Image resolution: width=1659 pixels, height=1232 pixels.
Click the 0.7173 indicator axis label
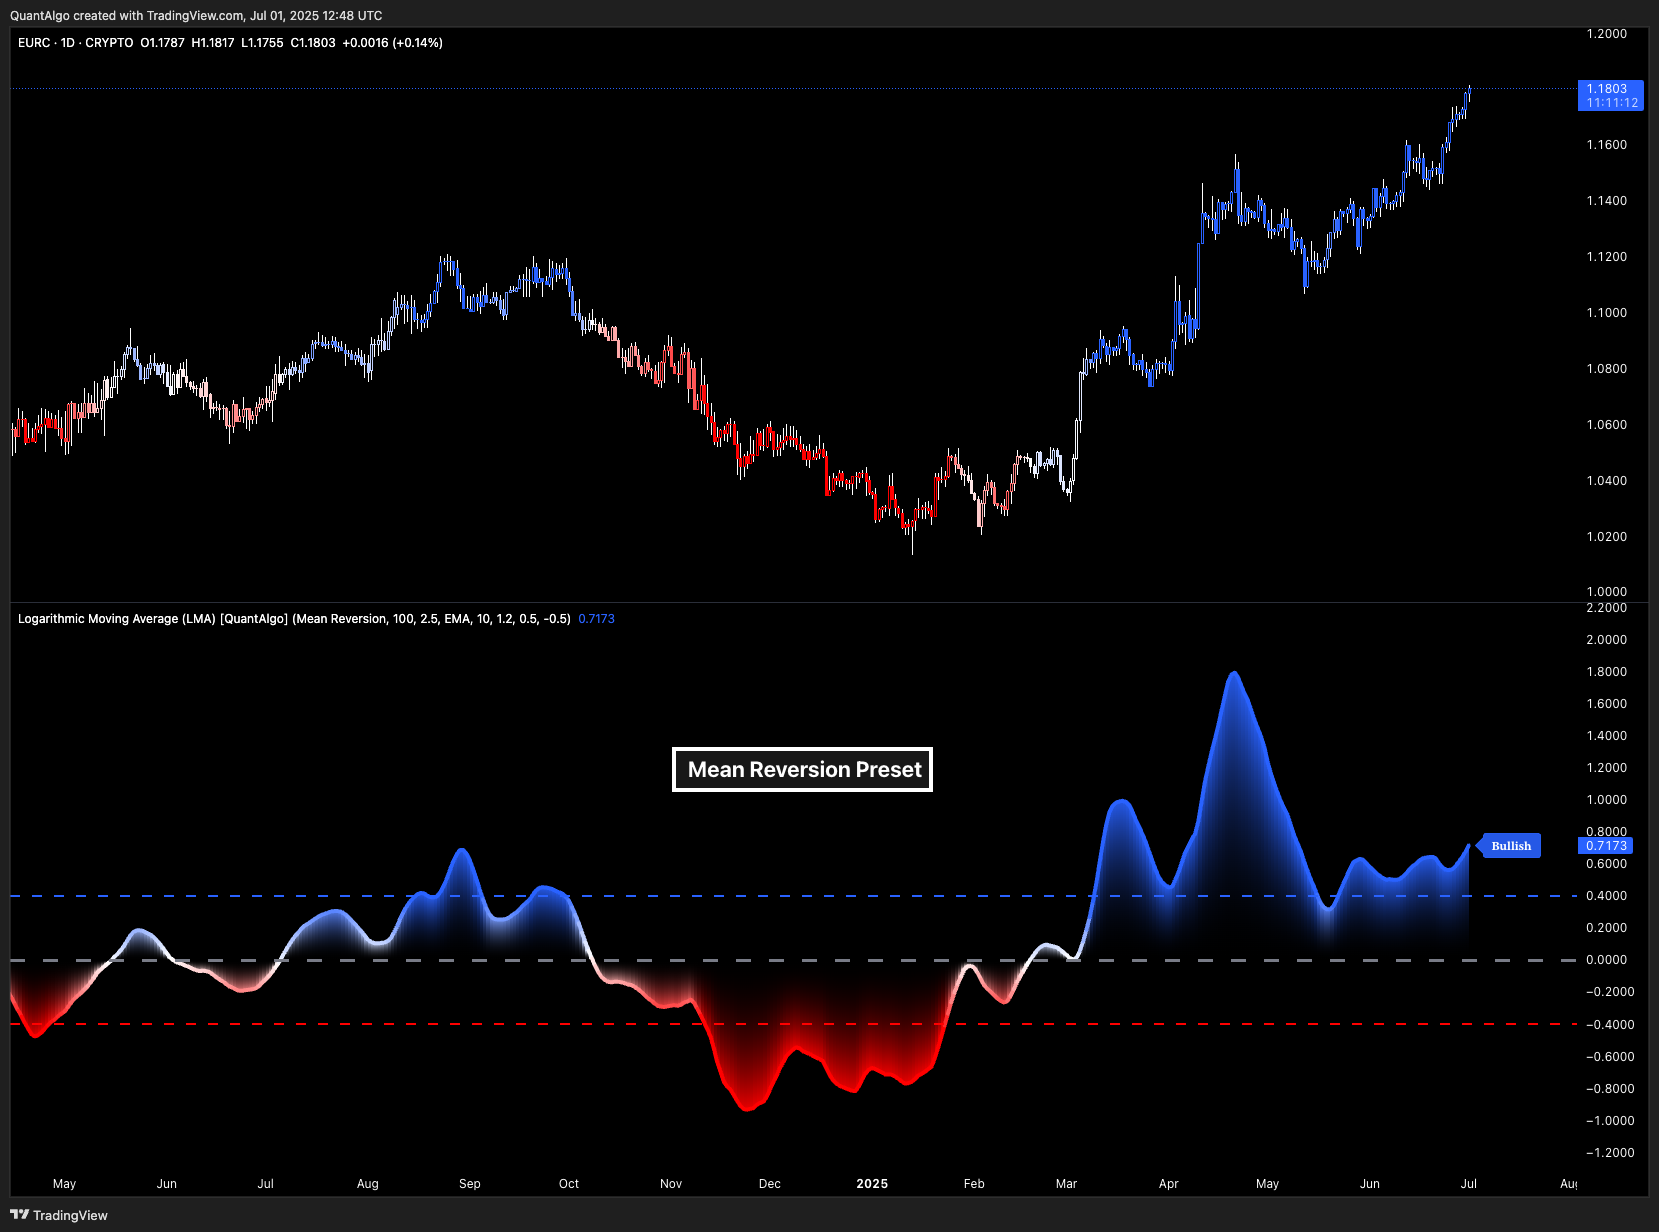pyautogui.click(x=1606, y=846)
